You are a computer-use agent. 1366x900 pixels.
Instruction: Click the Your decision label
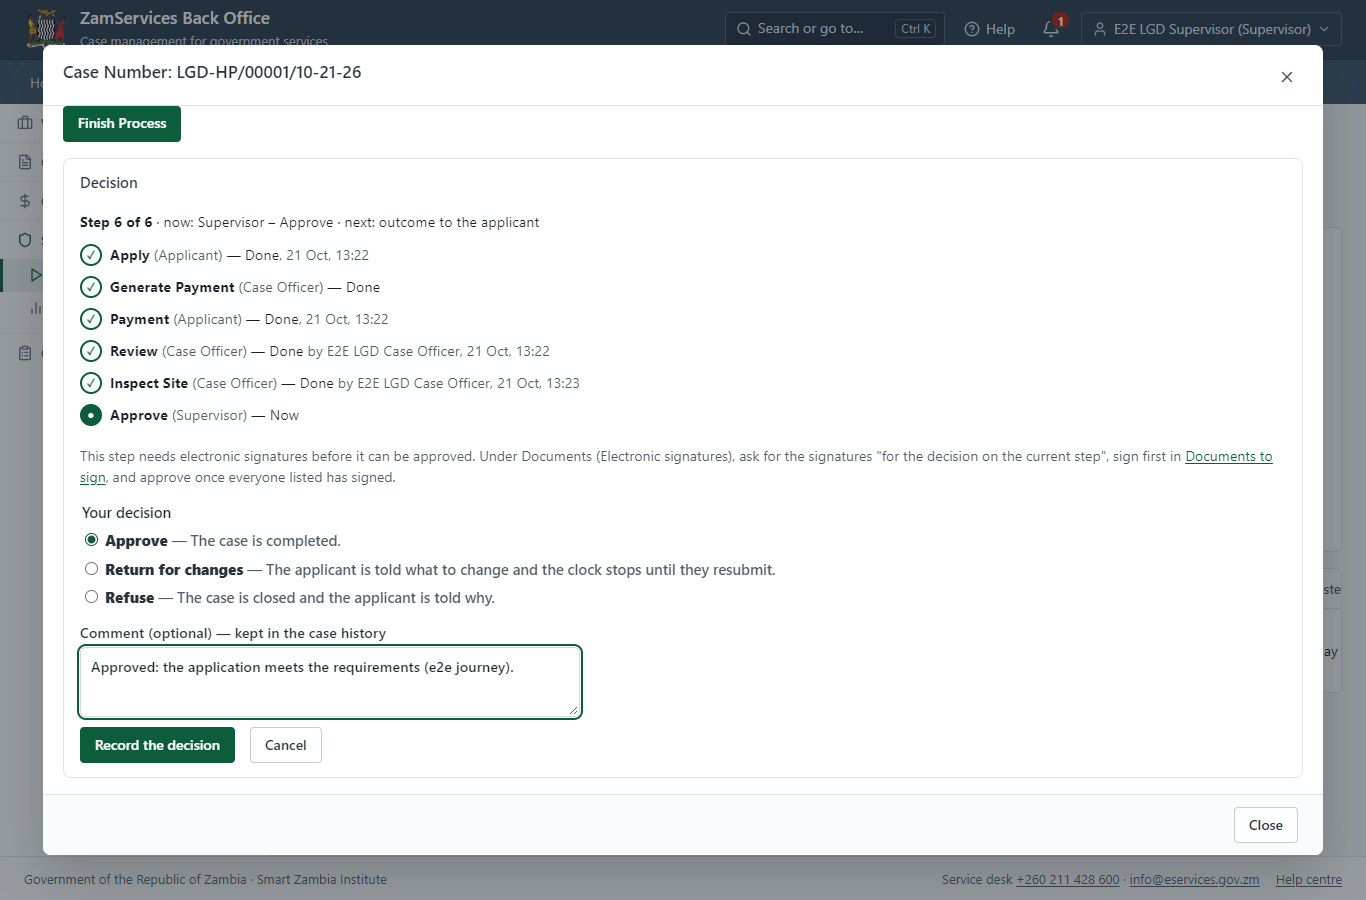[126, 513]
